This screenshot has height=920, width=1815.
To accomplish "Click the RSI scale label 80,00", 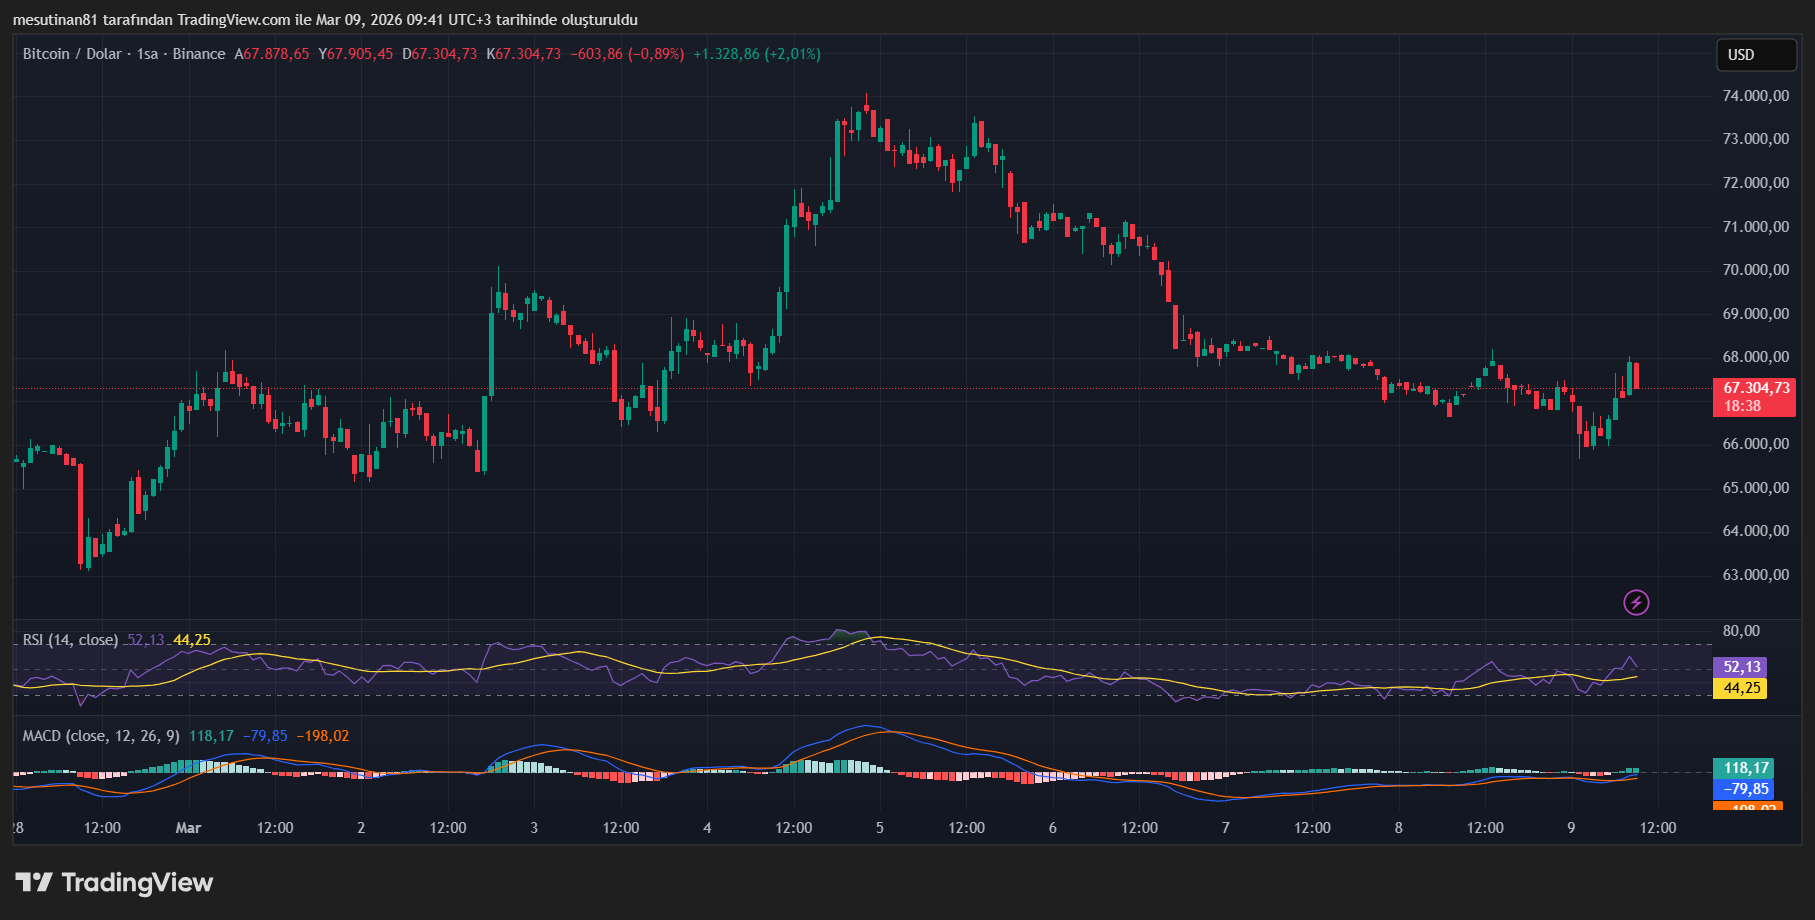I will tap(1741, 631).
